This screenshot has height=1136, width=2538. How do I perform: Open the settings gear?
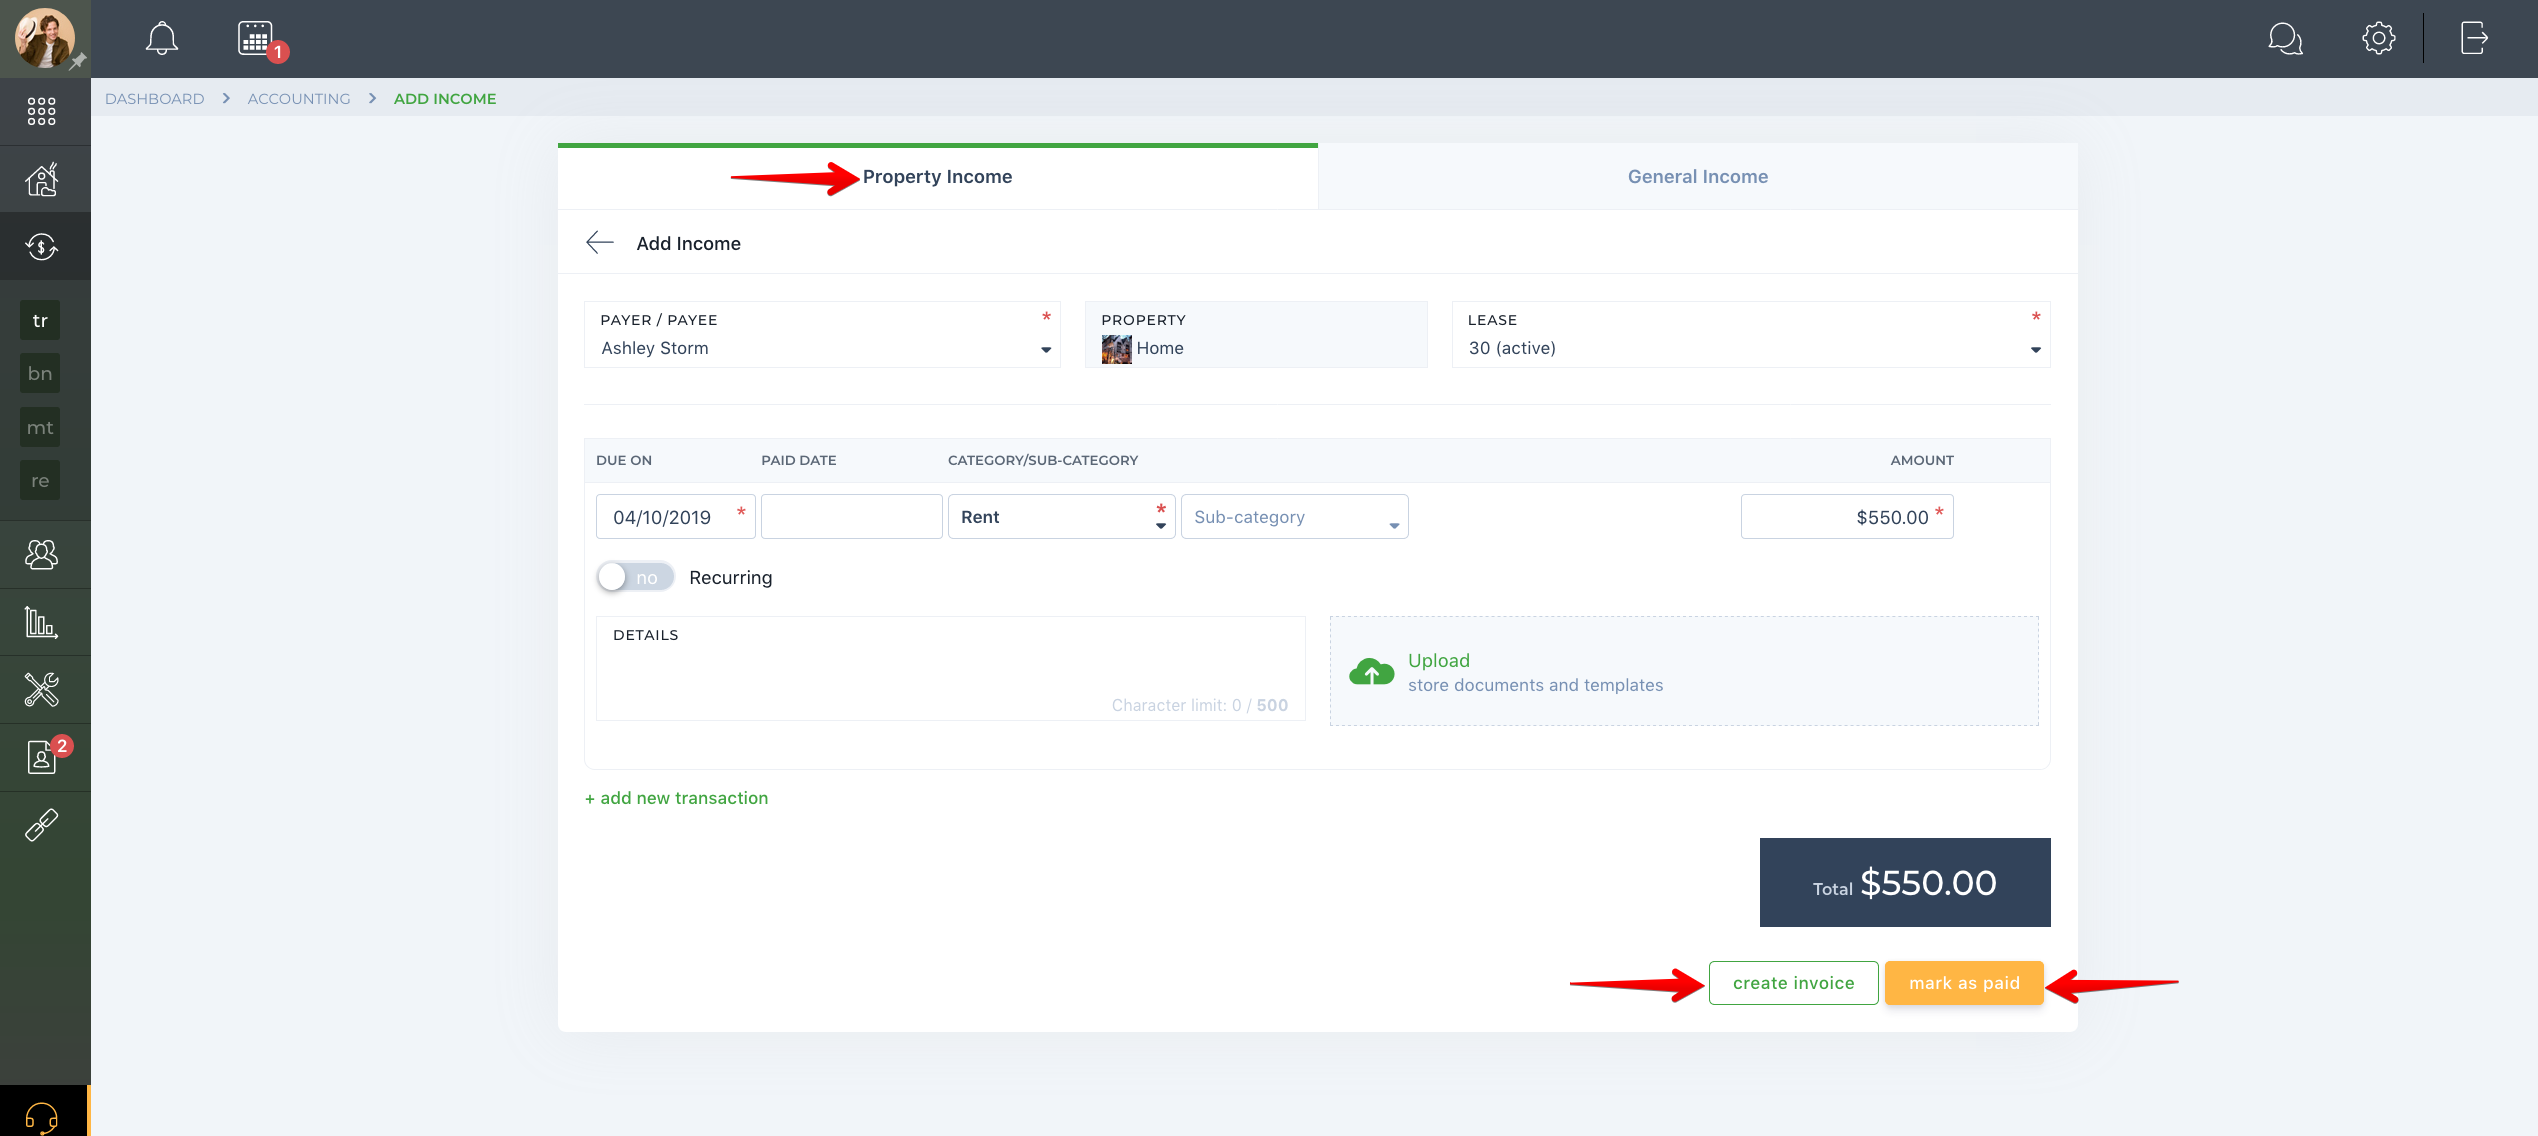pyautogui.click(x=2379, y=39)
